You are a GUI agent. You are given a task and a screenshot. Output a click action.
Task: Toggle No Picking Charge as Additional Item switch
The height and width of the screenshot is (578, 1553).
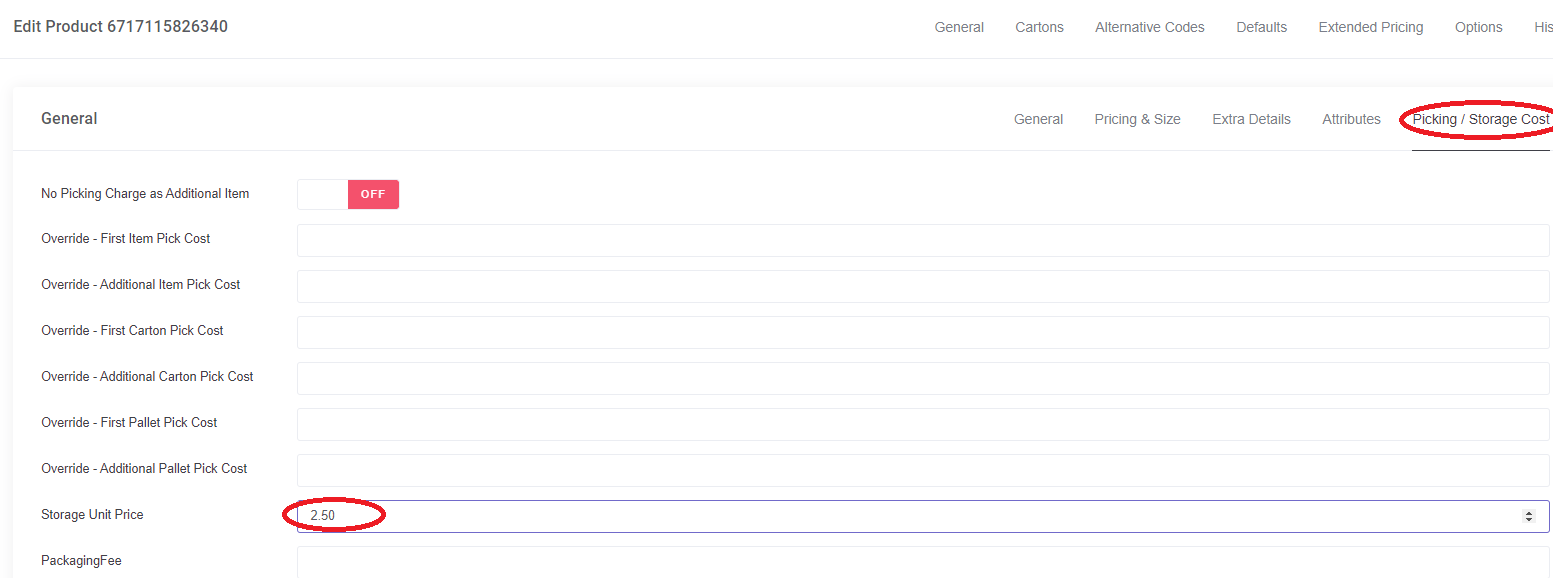point(348,194)
